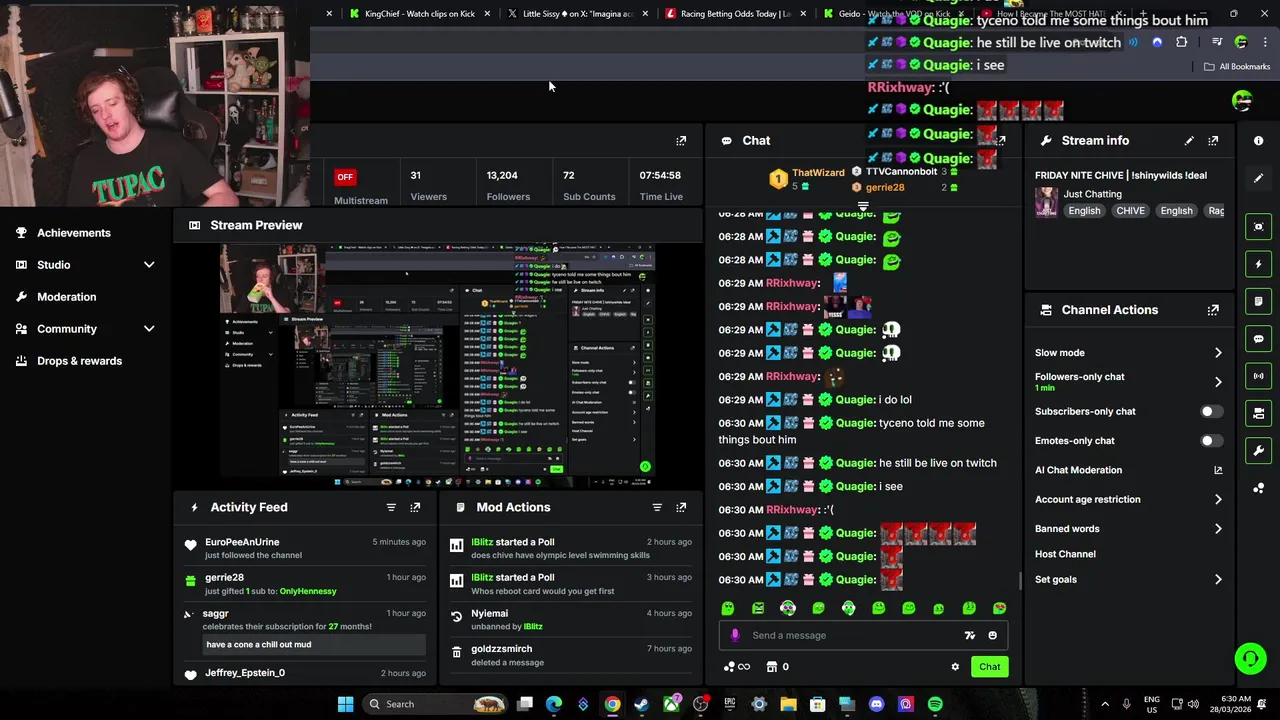Click the green Chat send button
Image resolution: width=1280 pixels, height=720 pixels.
(x=989, y=667)
